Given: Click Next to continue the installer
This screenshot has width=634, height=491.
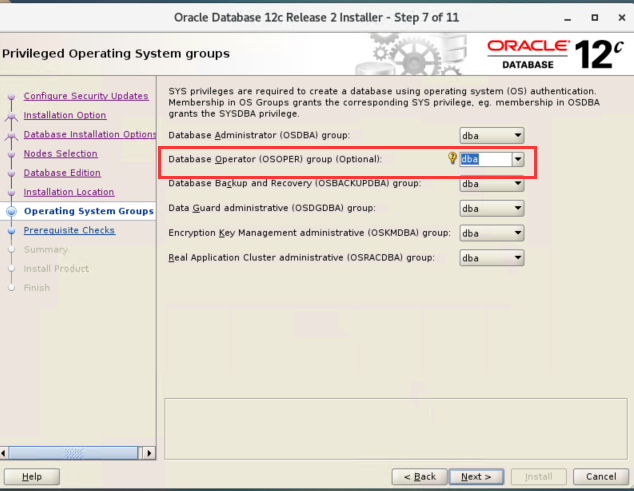Looking at the screenshot, I should tap(476, 476).
